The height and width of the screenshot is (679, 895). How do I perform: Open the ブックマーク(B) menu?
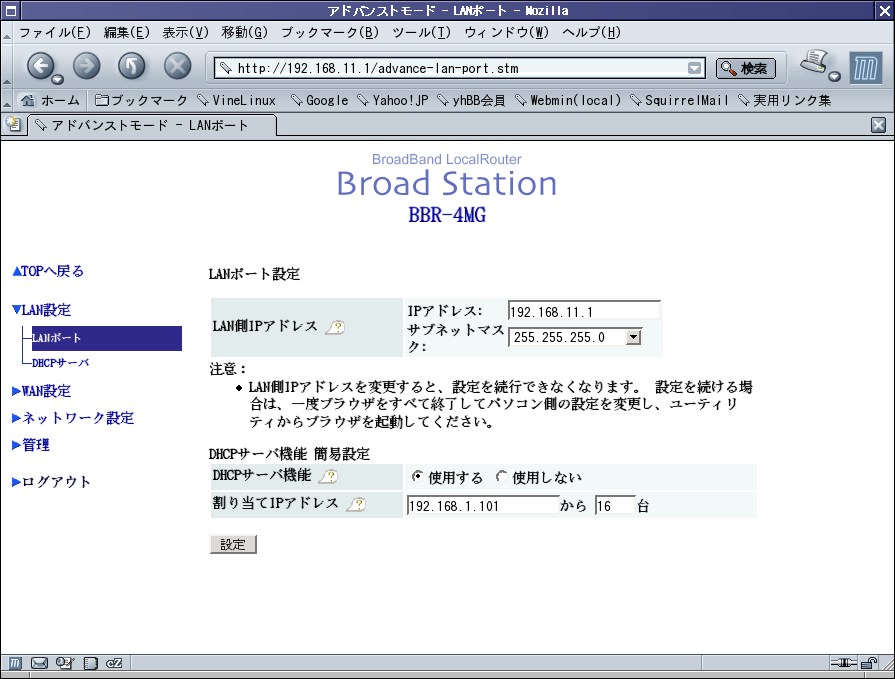330,33
